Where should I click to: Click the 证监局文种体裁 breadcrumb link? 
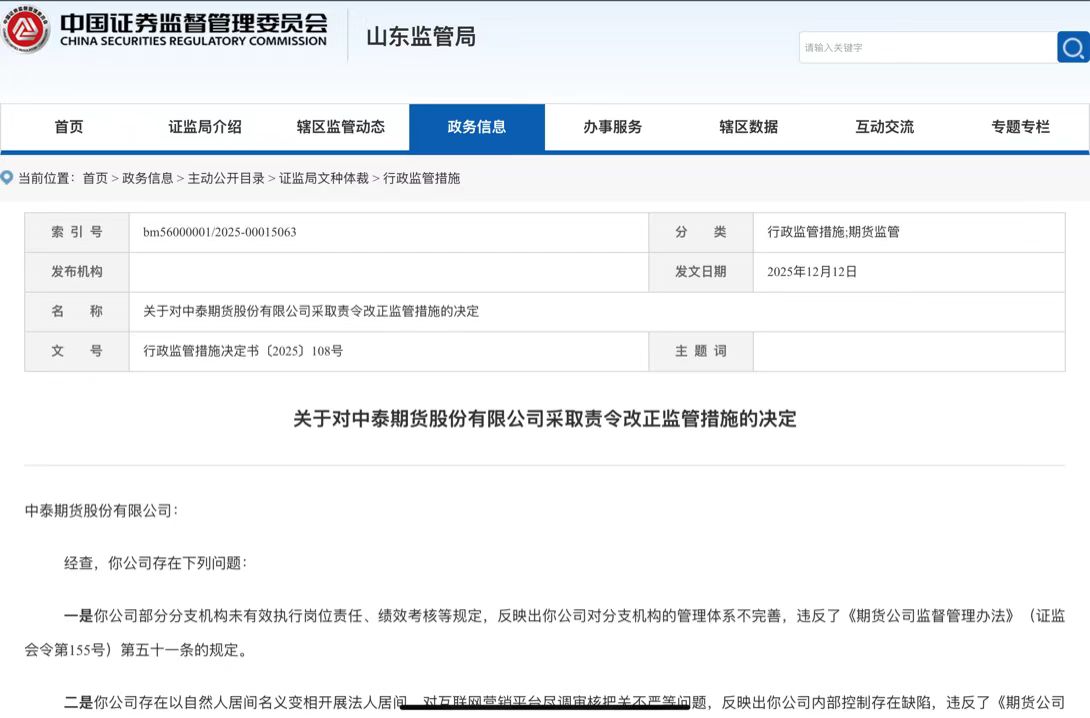[324, 178]
